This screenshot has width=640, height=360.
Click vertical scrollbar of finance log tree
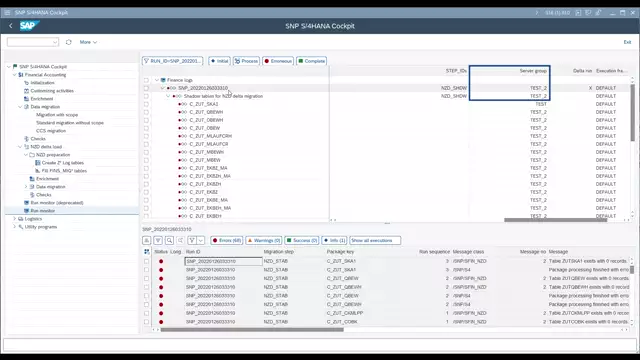(633, 113)
